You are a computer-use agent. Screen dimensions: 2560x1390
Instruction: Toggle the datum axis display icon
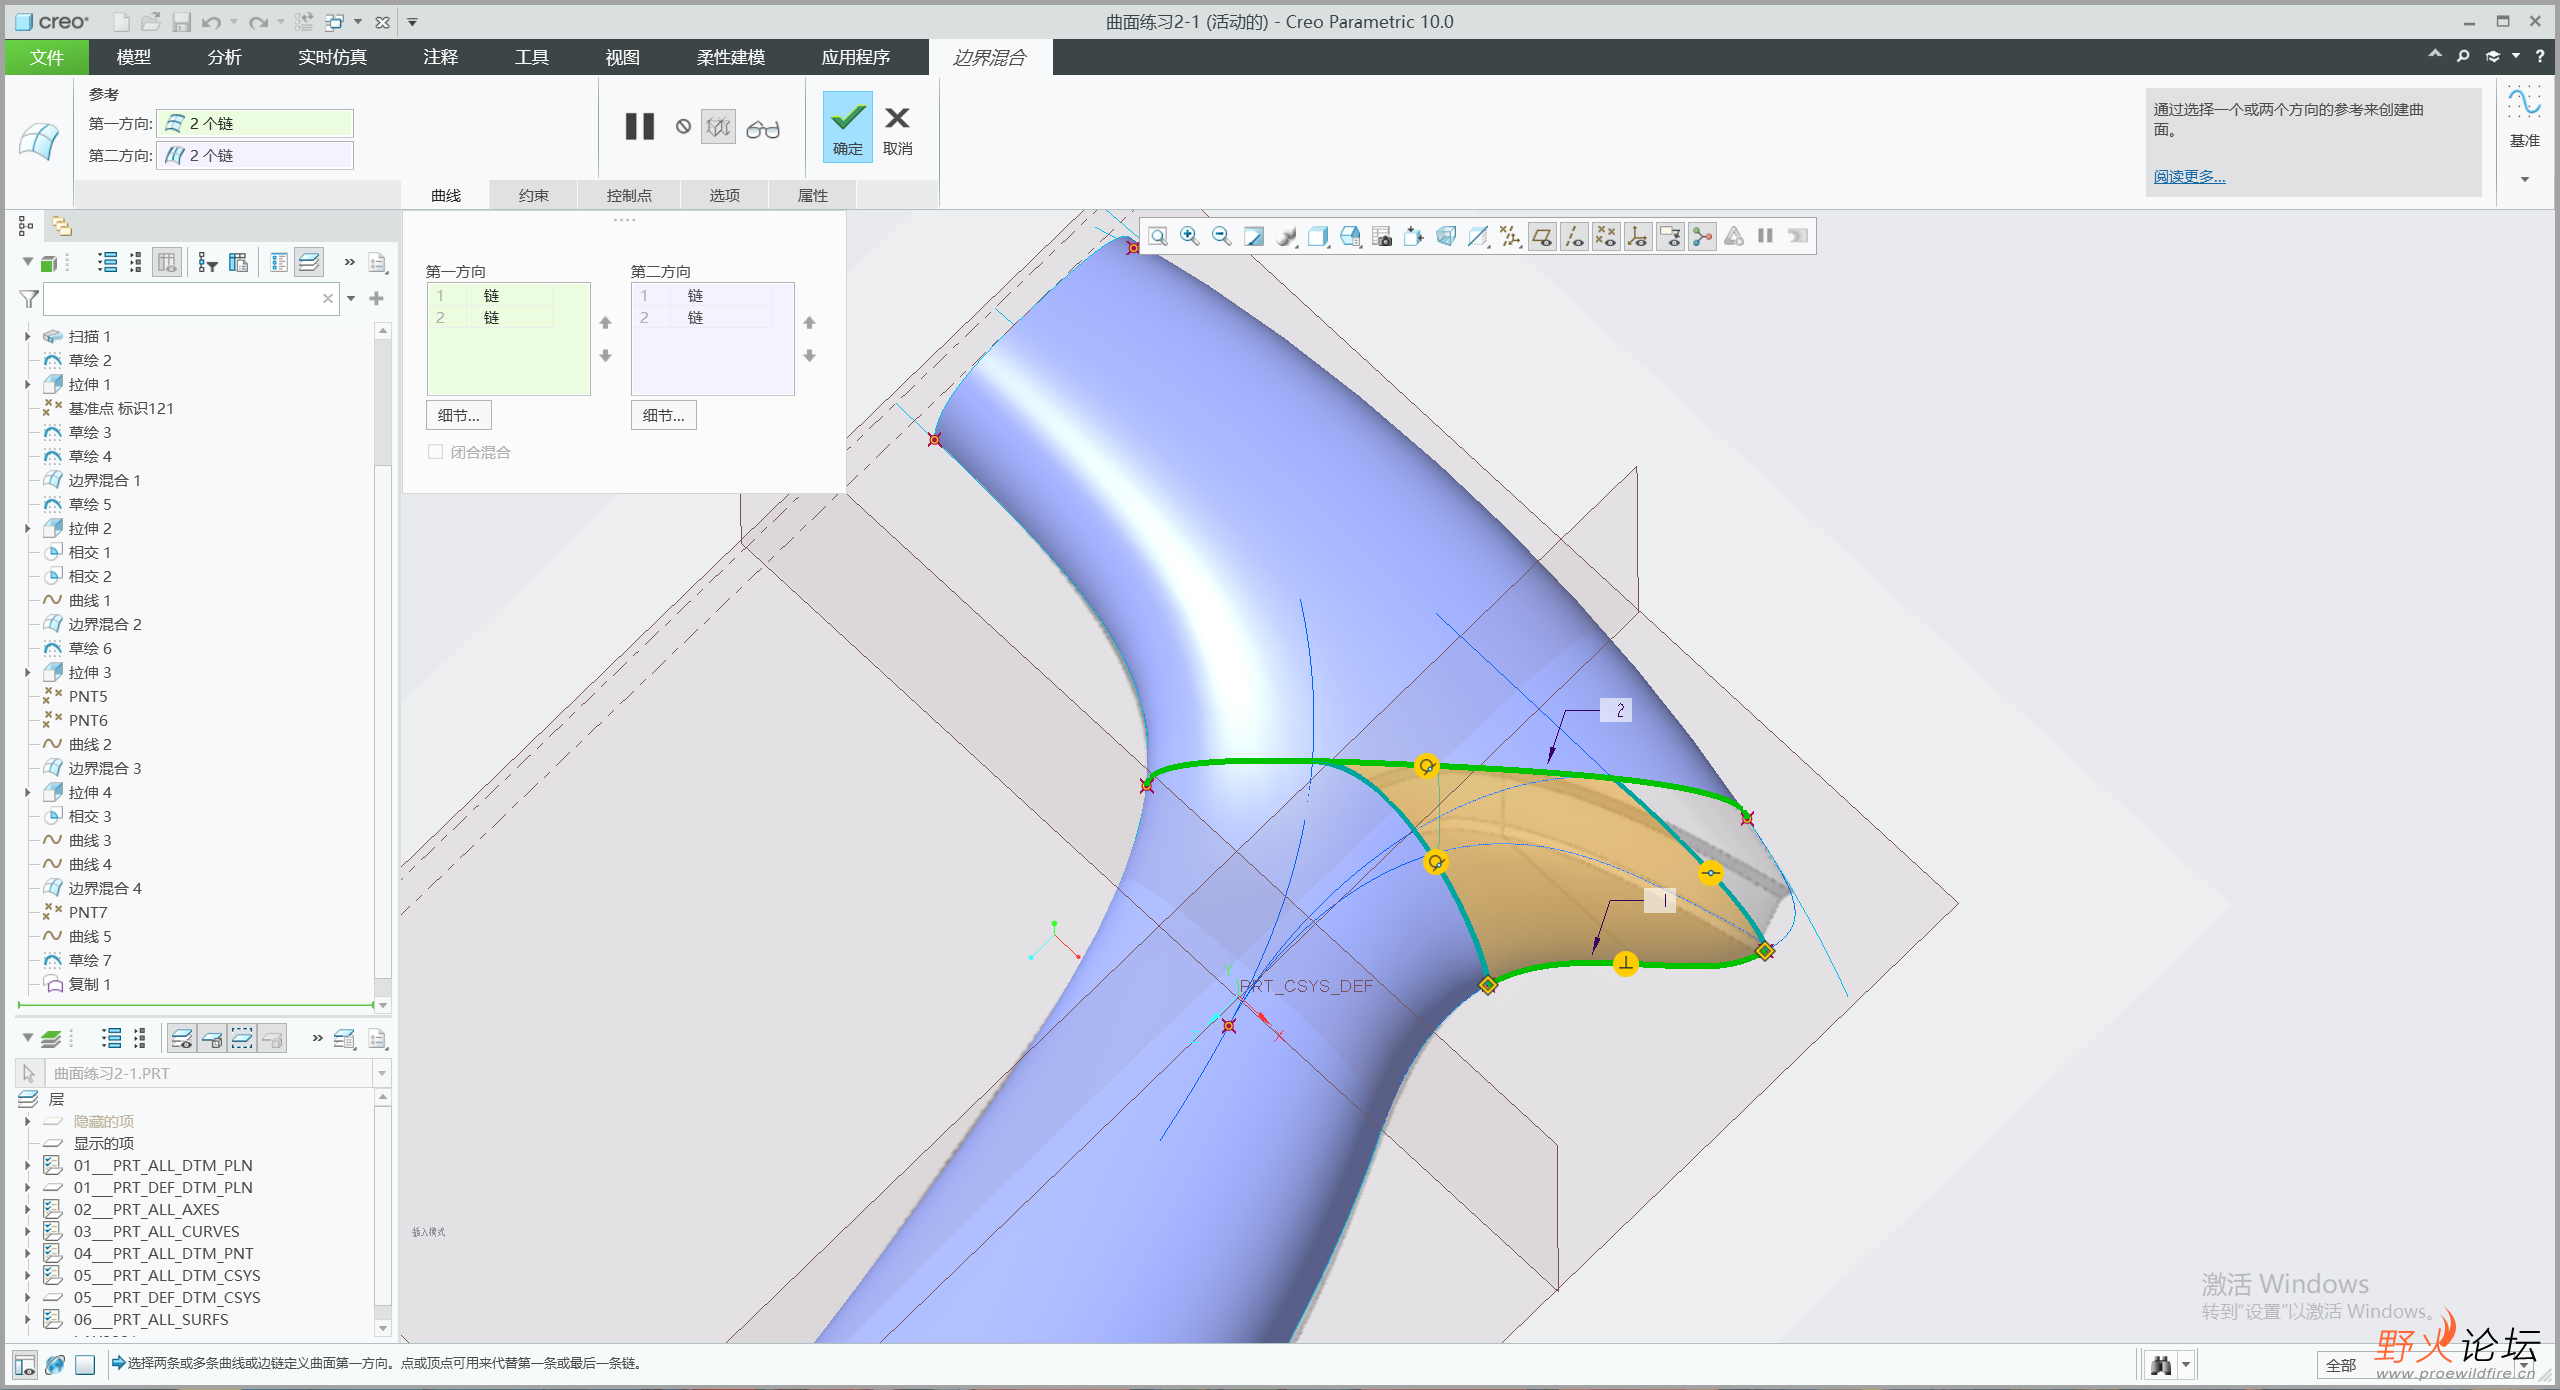[x=1573, y=236]
